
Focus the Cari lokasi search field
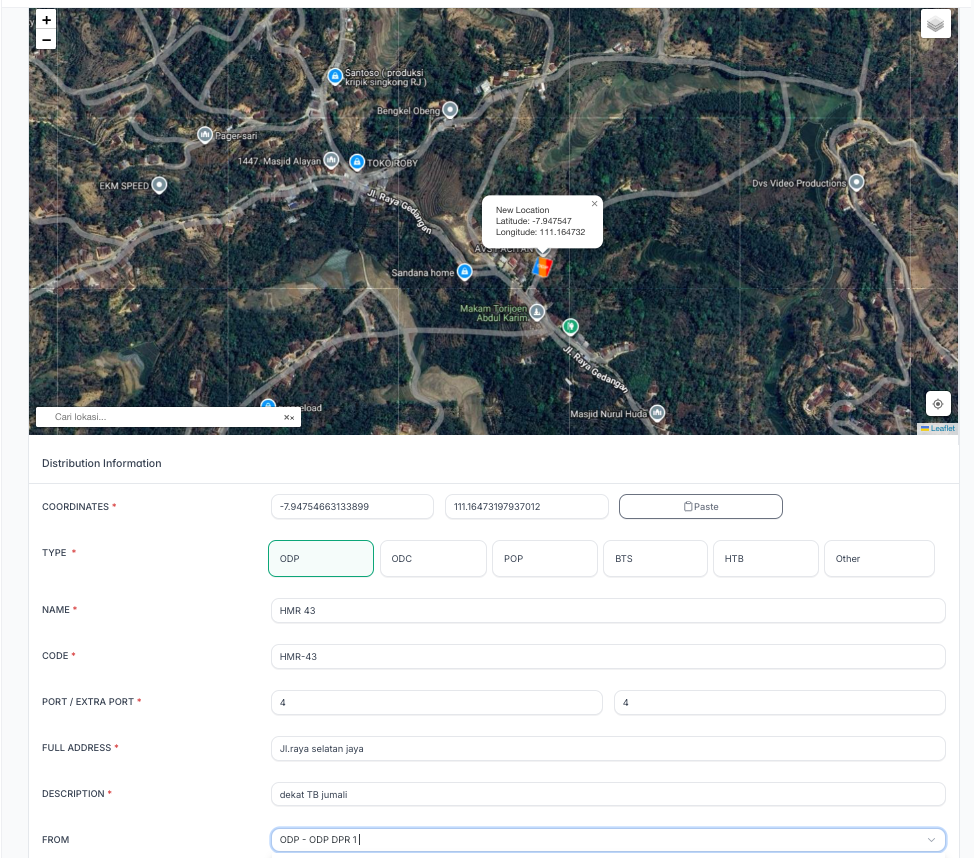[160, 417]
